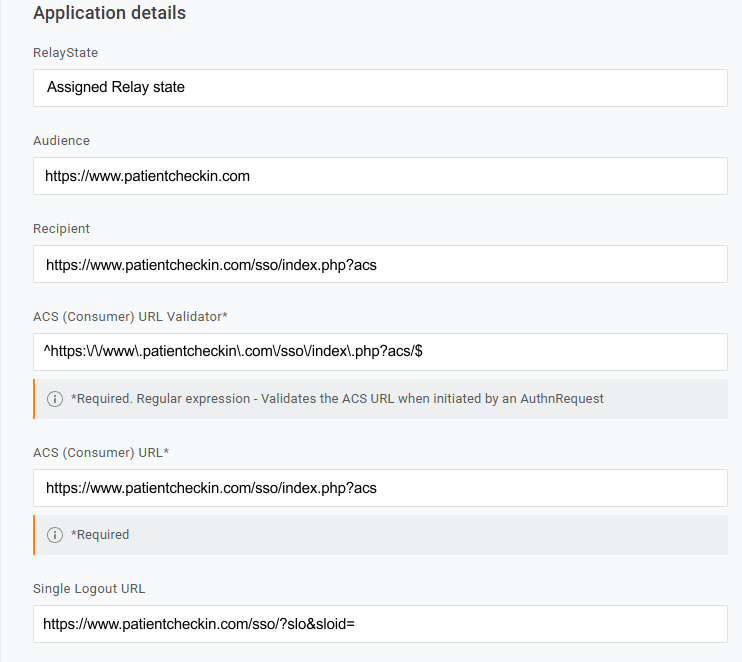Click the ACS URL Validator regex field
Screen dimensions: 742x662
coord(380,352)
